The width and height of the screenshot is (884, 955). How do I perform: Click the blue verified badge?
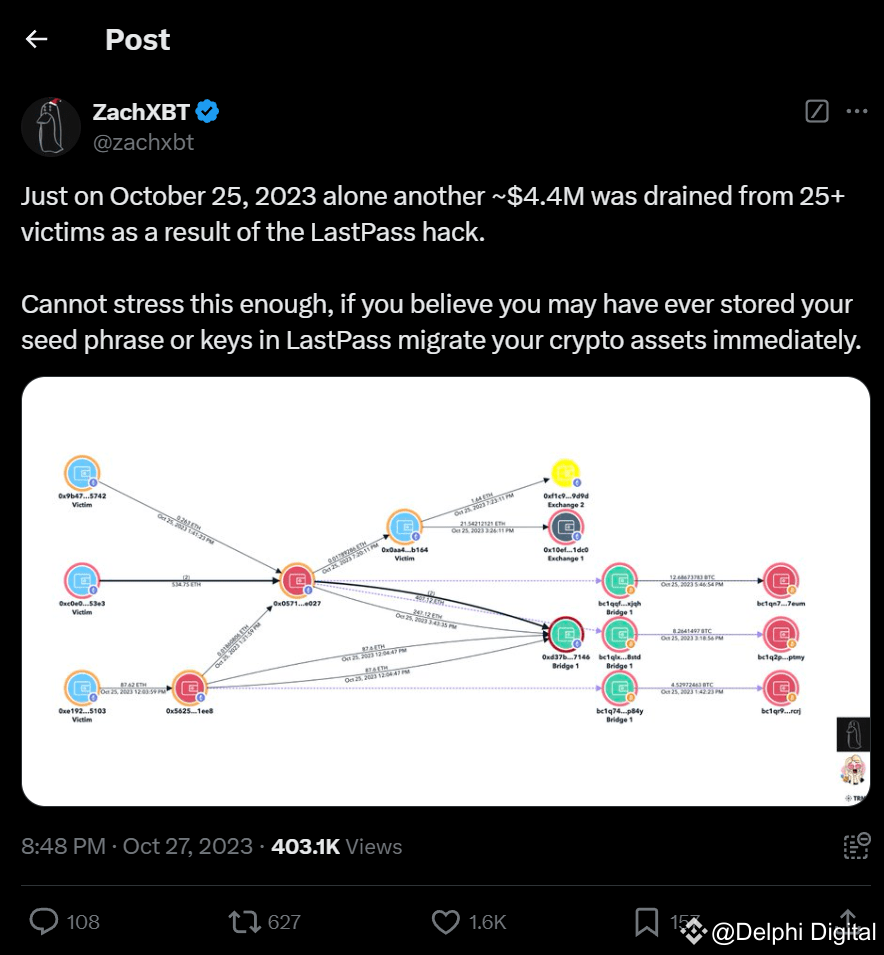pyautogui.click(x=208, y=112)
